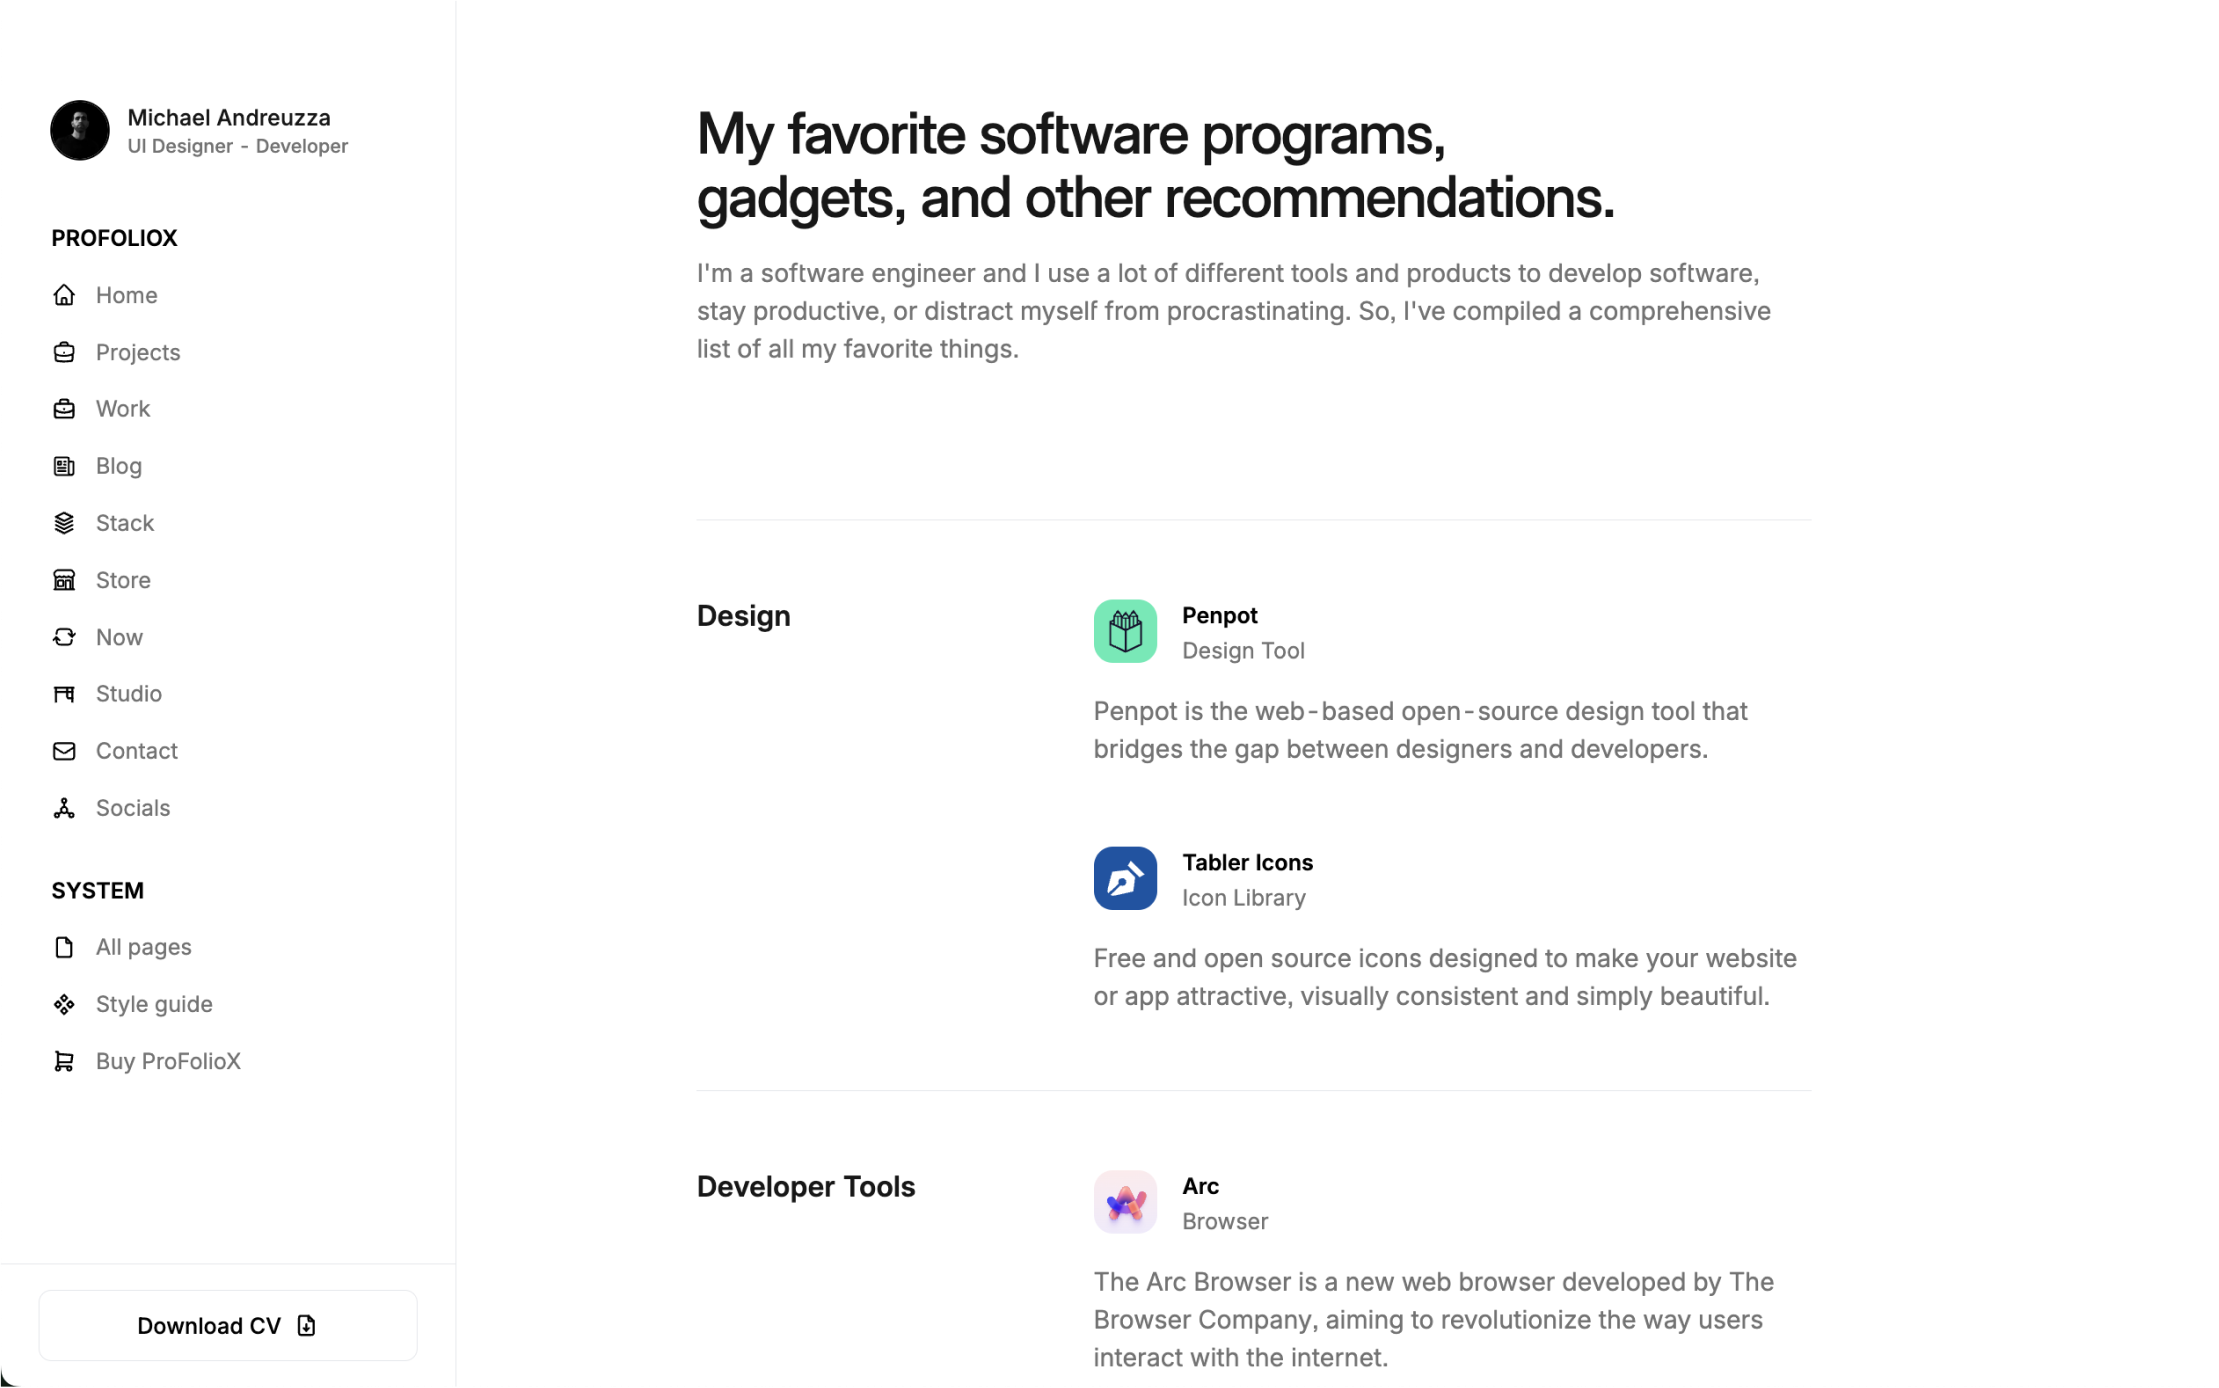Select the Projects icon in sidebar
The height and width of the screenshot is (1388, 2219).
point(64,352)
